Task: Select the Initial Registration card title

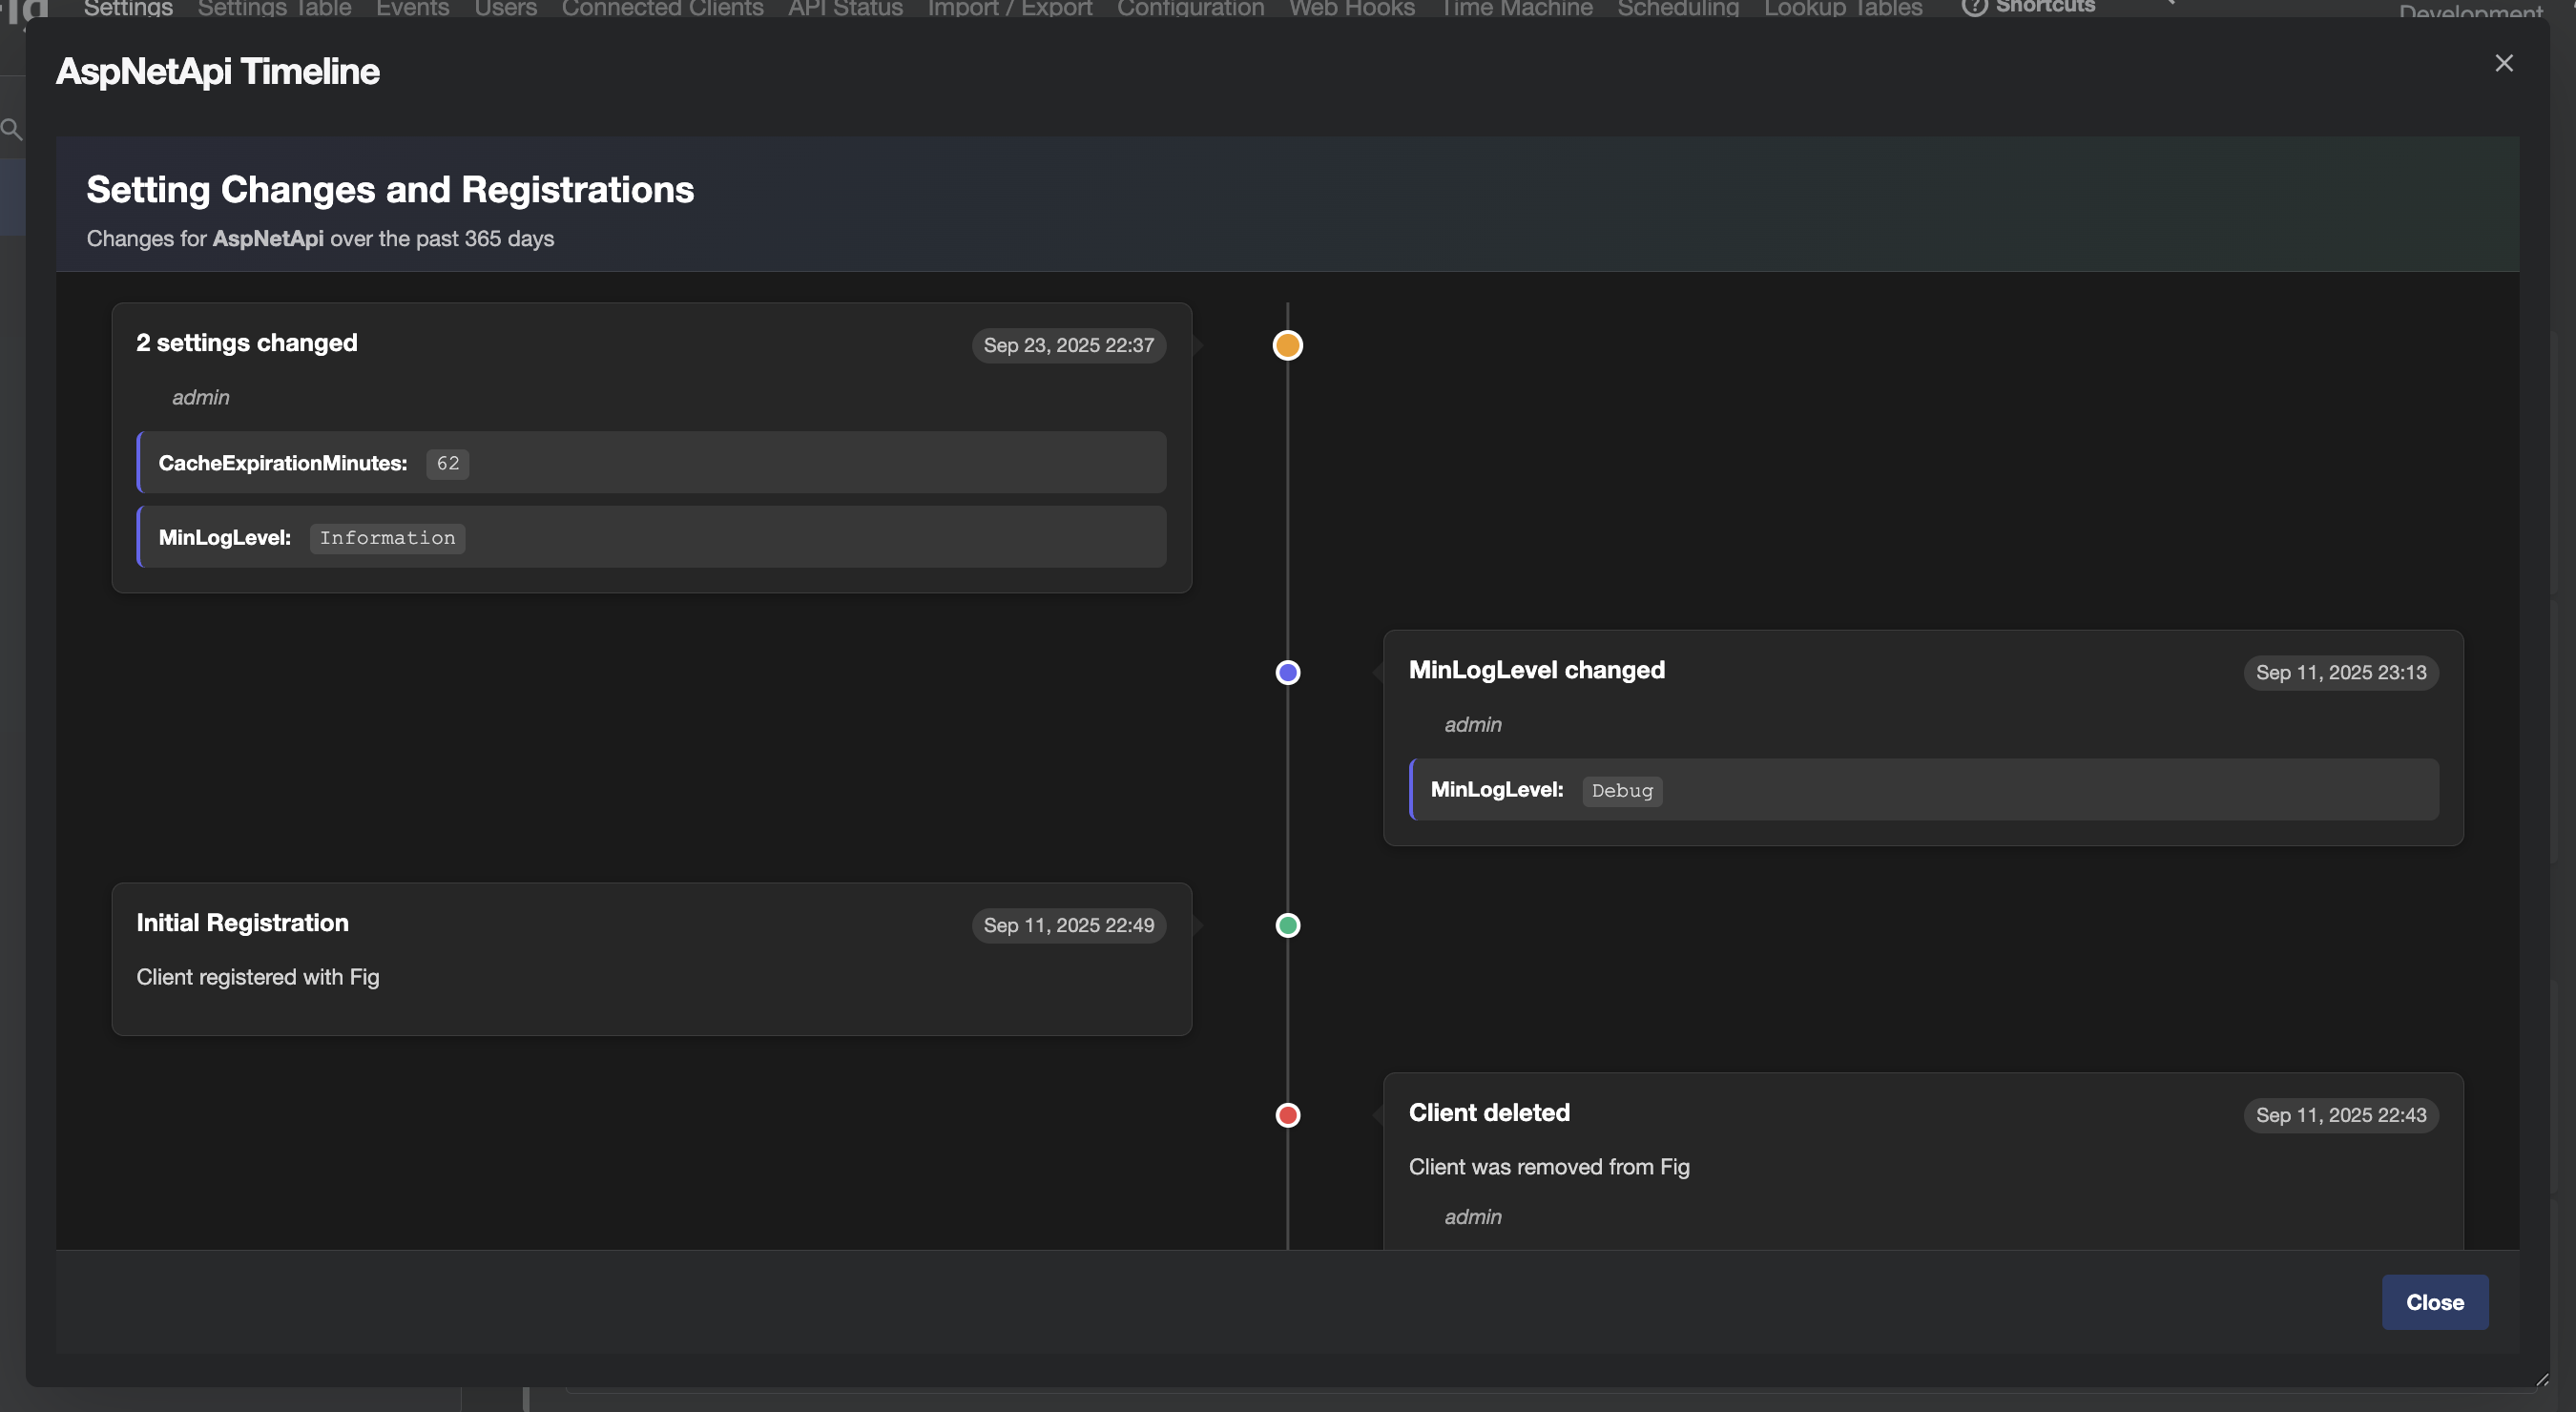Action: coord(242,922)
